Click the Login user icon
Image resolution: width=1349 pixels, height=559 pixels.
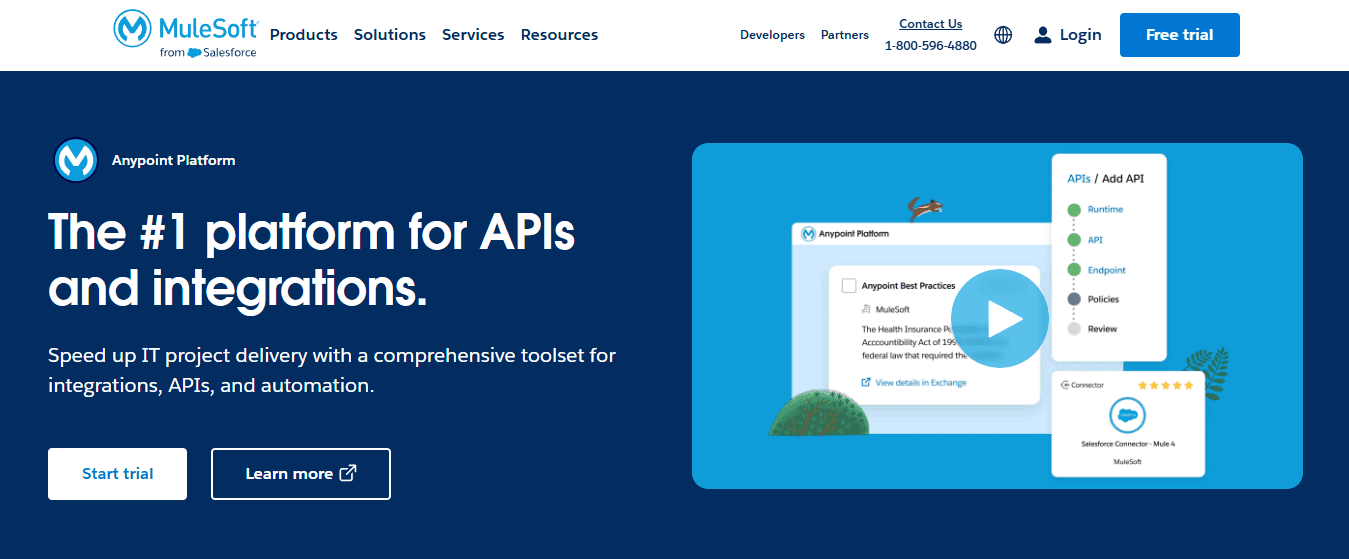click(x=1043, y=35)
